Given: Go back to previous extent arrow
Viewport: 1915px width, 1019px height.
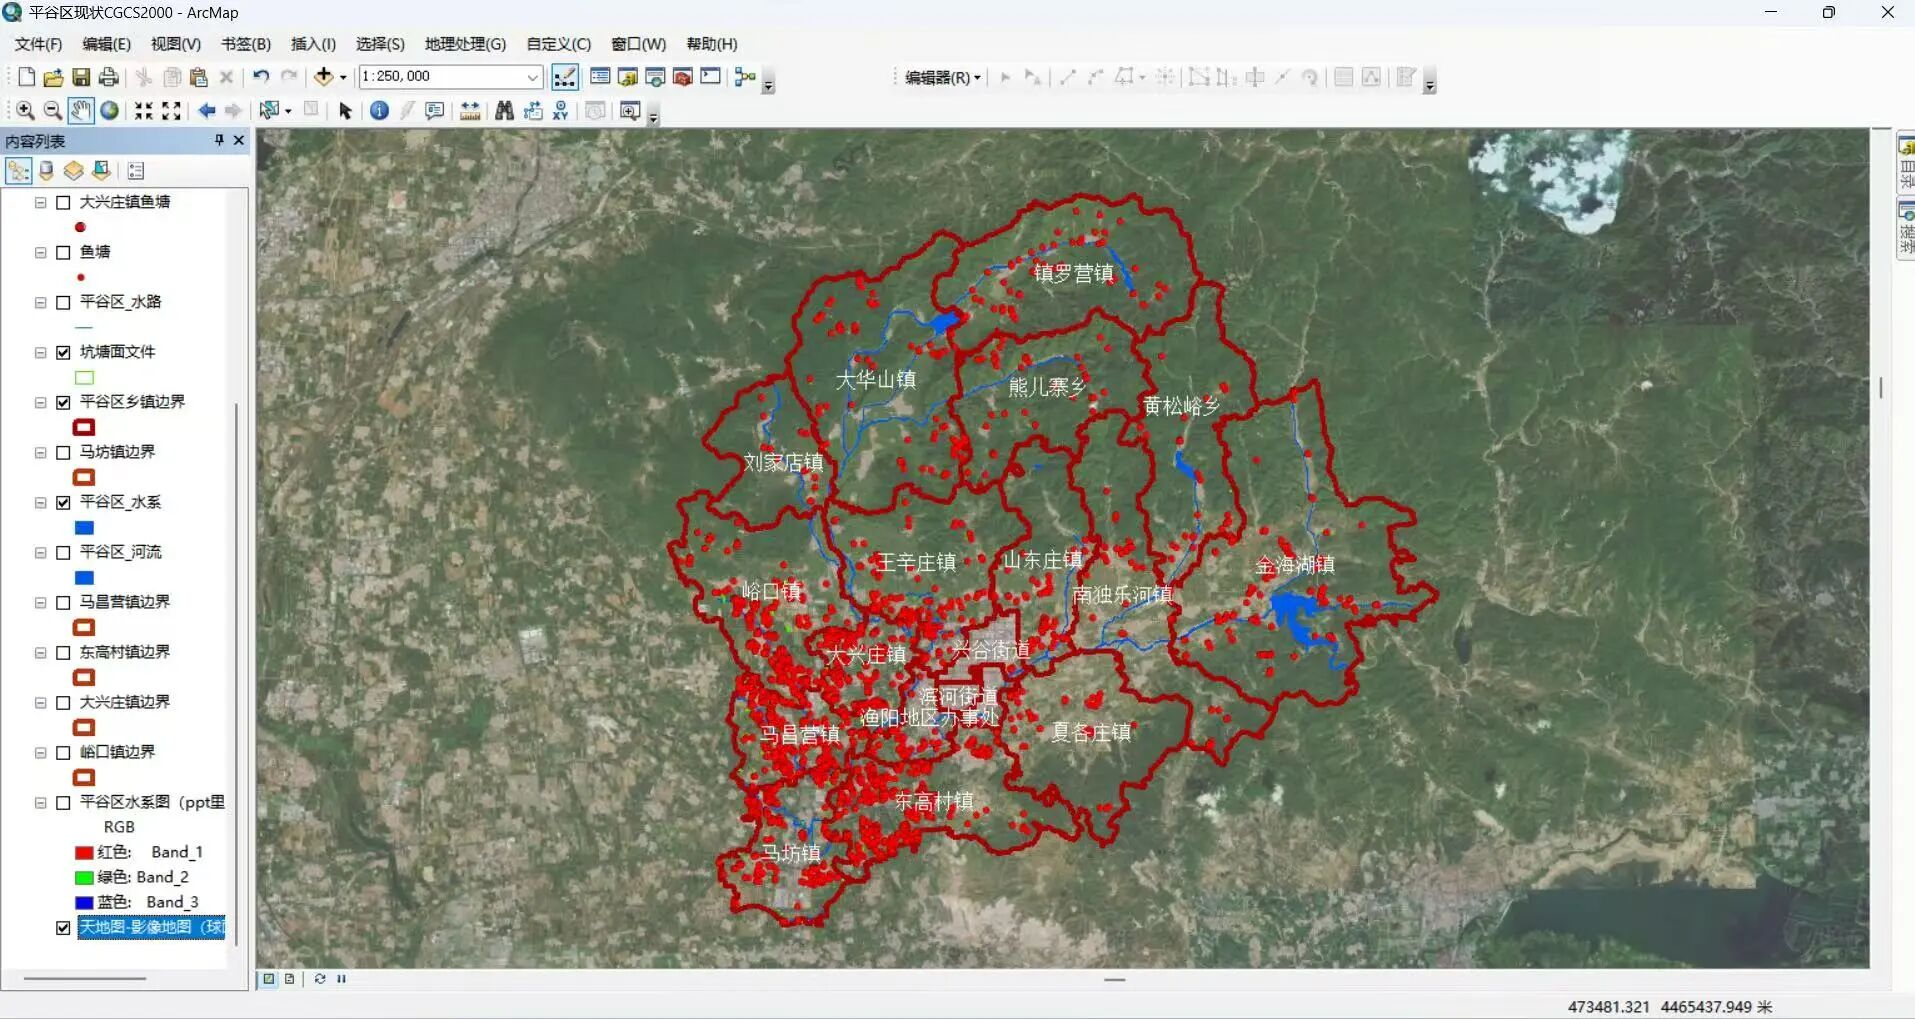Looking at the screenshot, I should pos(207,111).
